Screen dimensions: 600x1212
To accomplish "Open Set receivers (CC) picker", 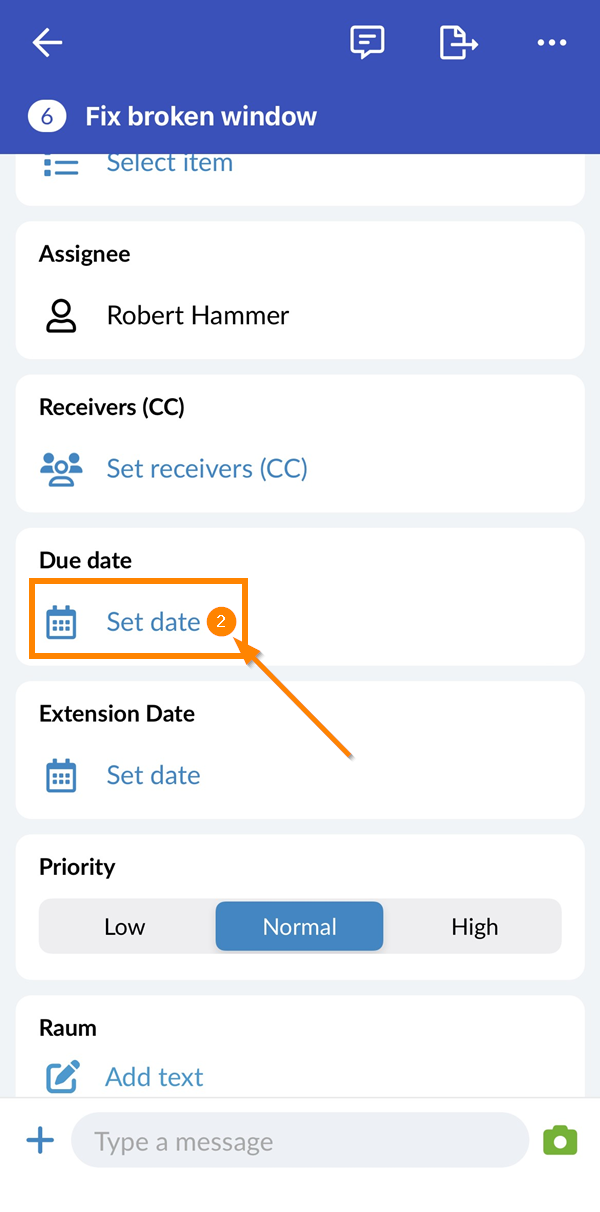I will [x=207, y=468].
